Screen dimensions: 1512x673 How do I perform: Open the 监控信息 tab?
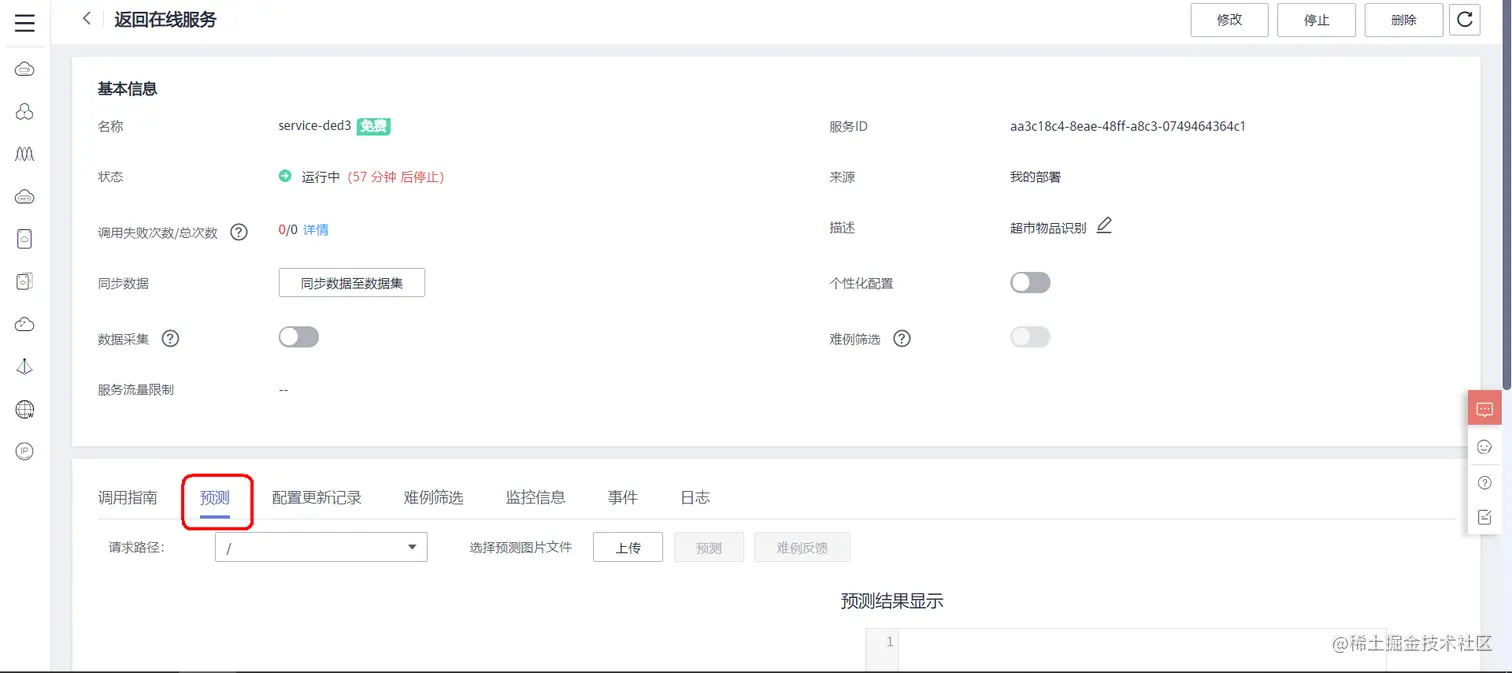coord(536,497)
